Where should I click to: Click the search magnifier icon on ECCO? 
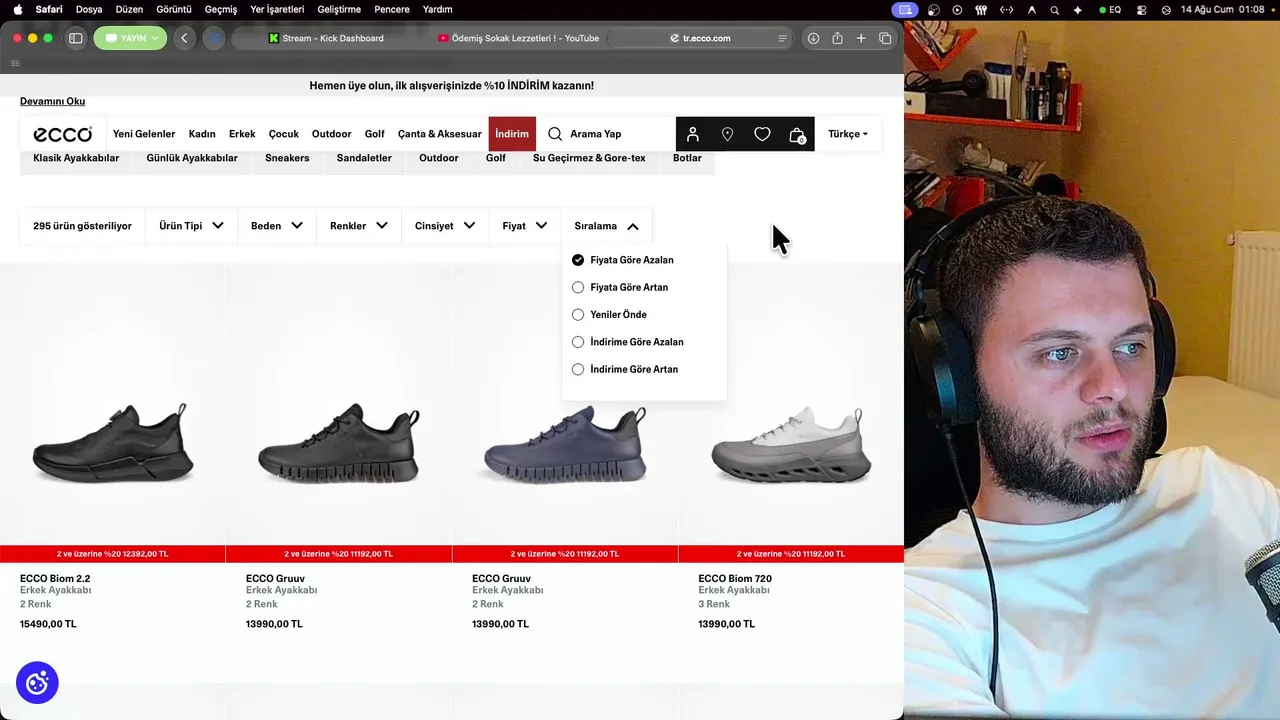[x=555, y=134]
